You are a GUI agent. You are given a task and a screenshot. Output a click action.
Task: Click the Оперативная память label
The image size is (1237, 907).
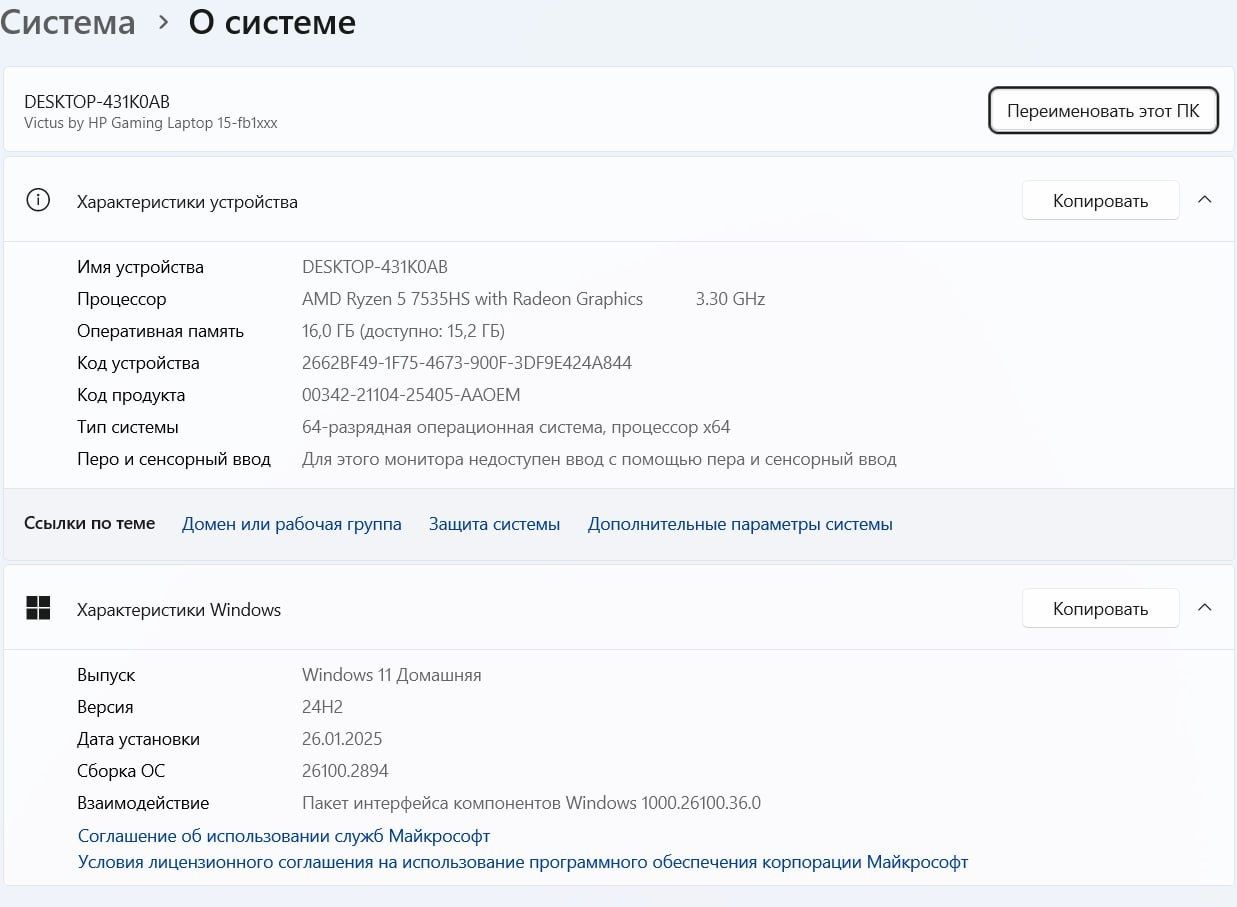(160, 331)
